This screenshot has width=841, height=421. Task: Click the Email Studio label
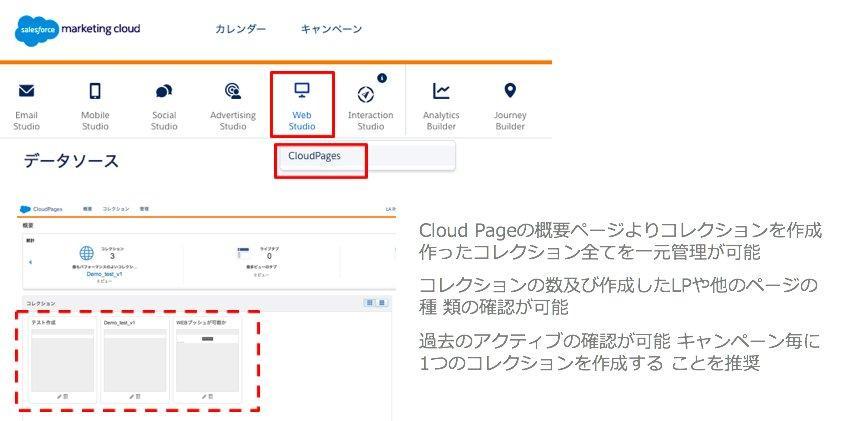[x=26, y=121]
